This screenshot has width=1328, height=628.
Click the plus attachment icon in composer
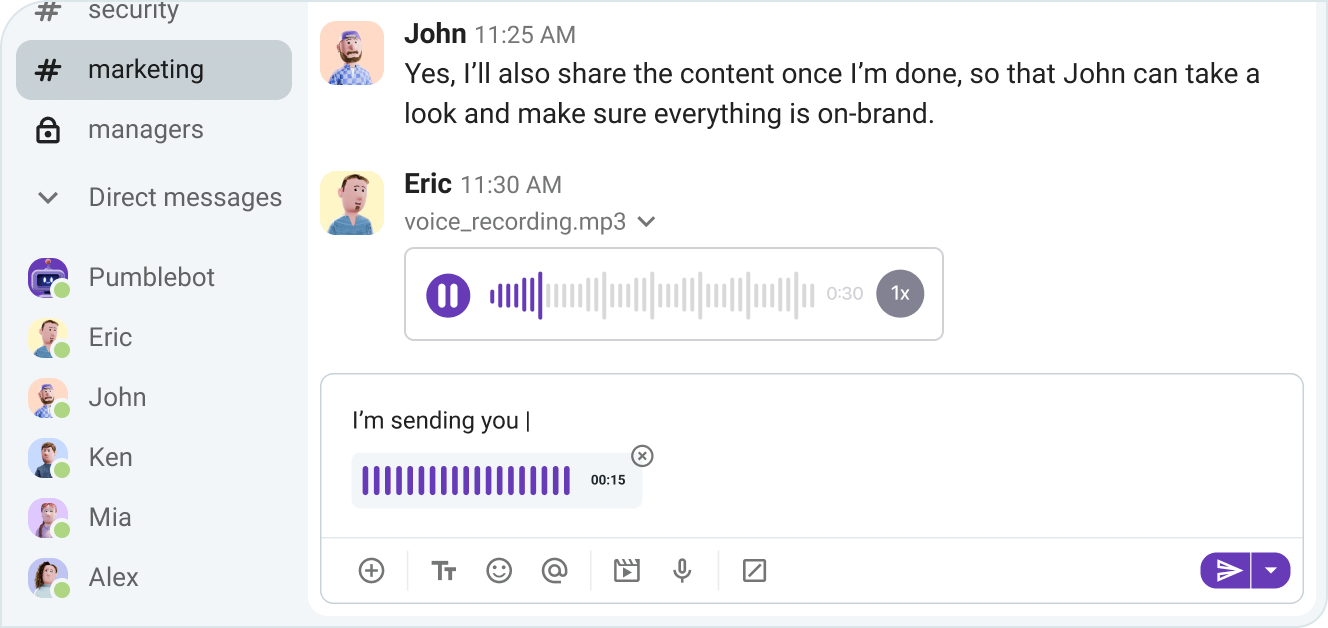point(371,571)
